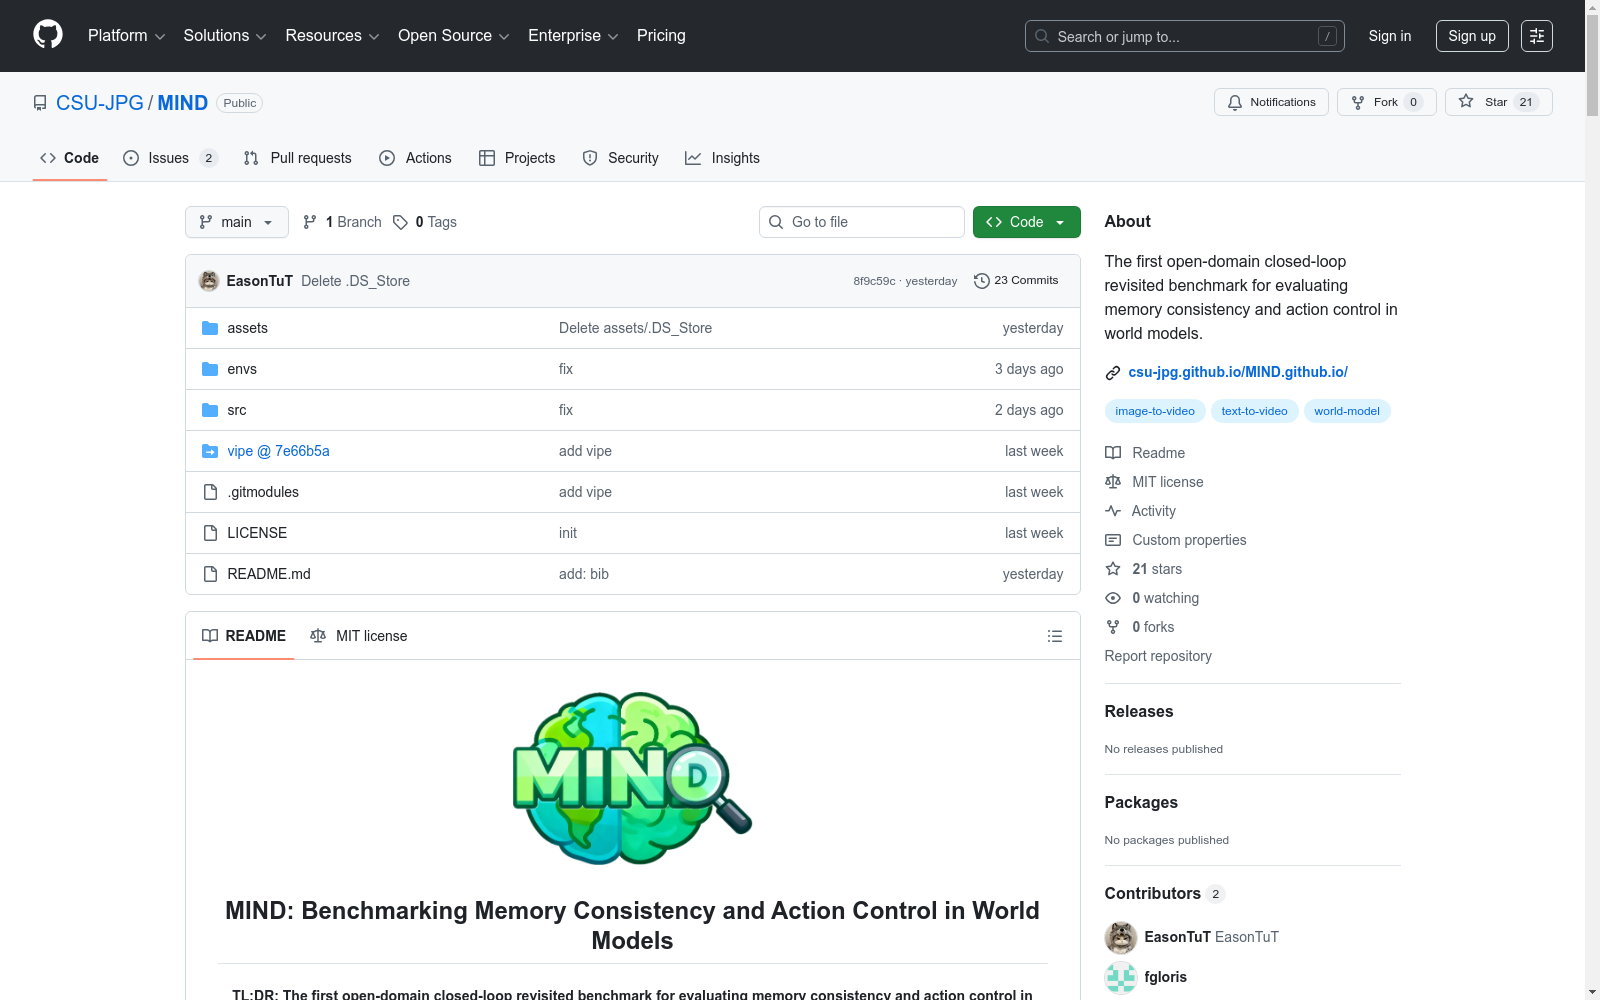Click the text-to-video topic tag
This screenshot has height=1000, width=1600.
(1254, 411)
